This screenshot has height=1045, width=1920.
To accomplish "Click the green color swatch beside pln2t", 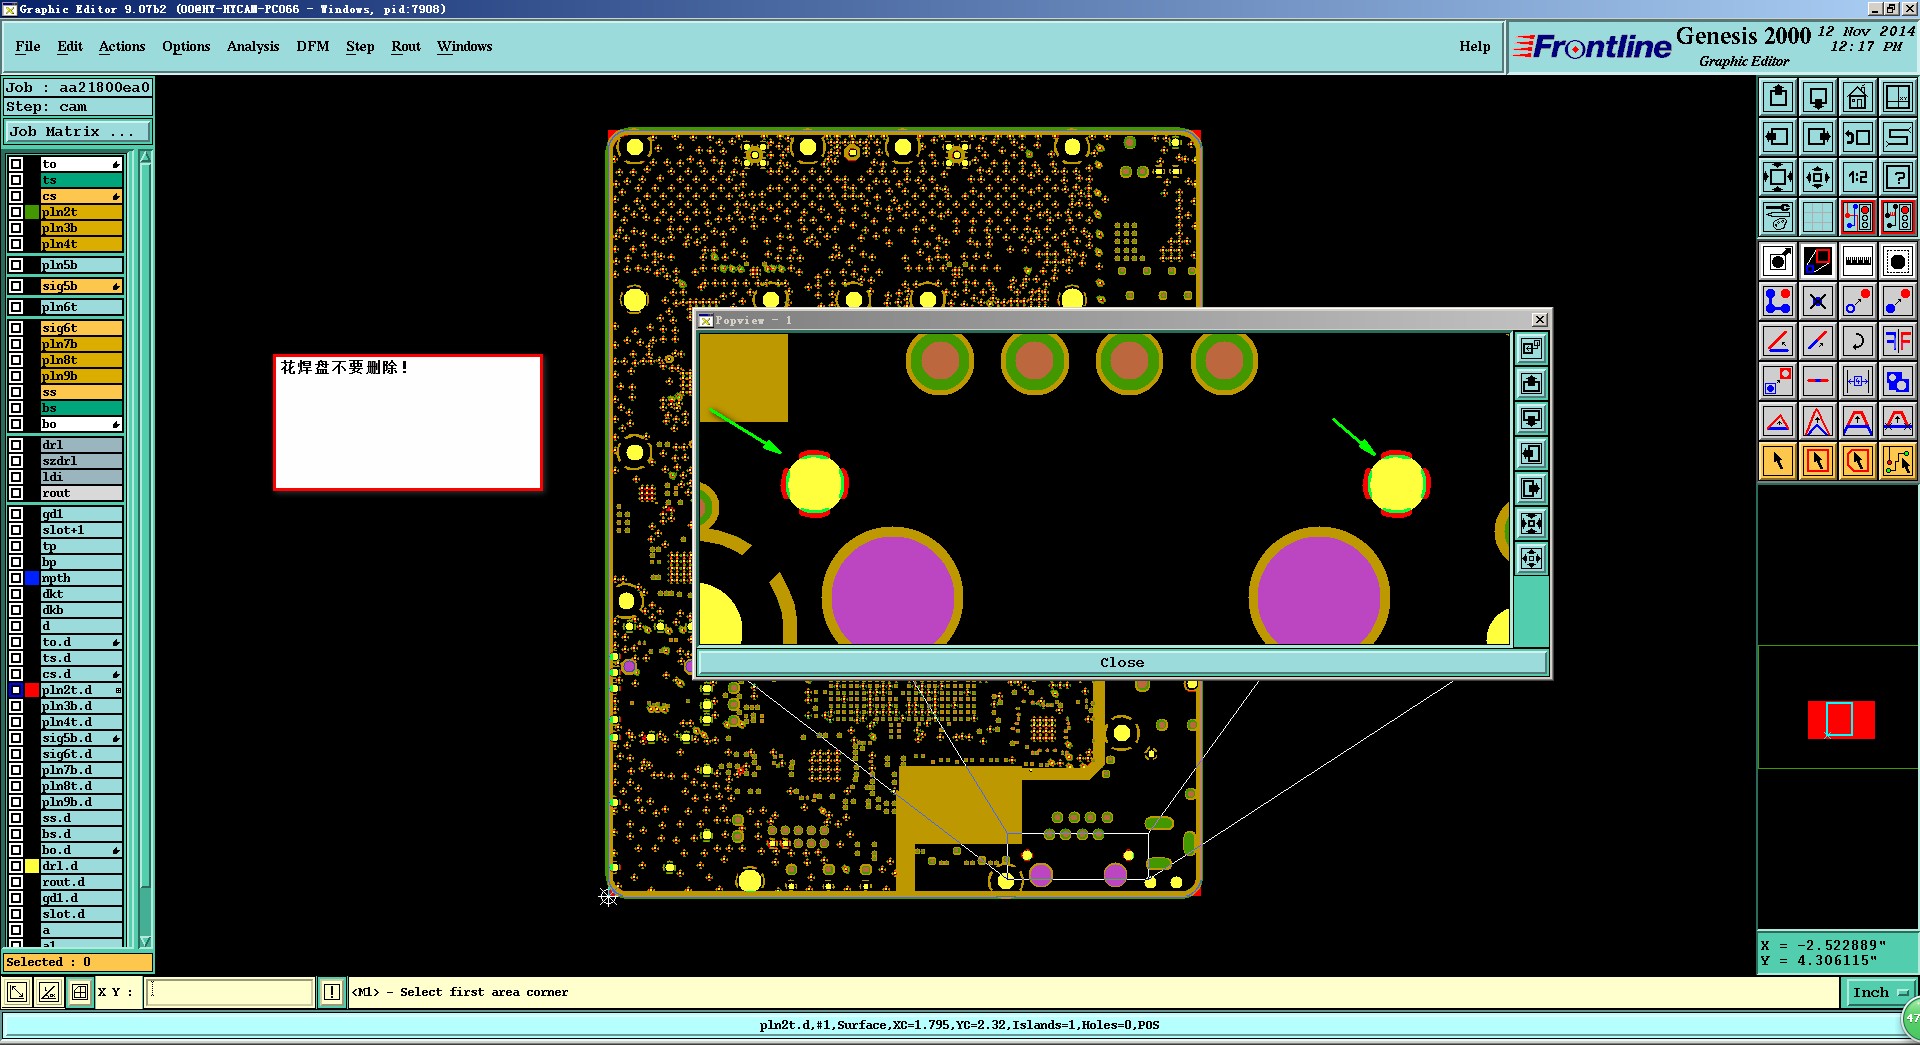I will point(32,212).
